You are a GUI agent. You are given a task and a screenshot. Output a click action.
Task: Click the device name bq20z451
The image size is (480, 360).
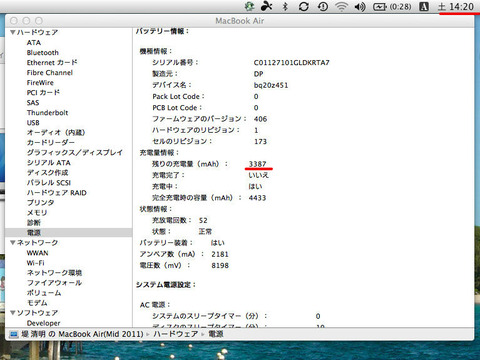(271, 85)
